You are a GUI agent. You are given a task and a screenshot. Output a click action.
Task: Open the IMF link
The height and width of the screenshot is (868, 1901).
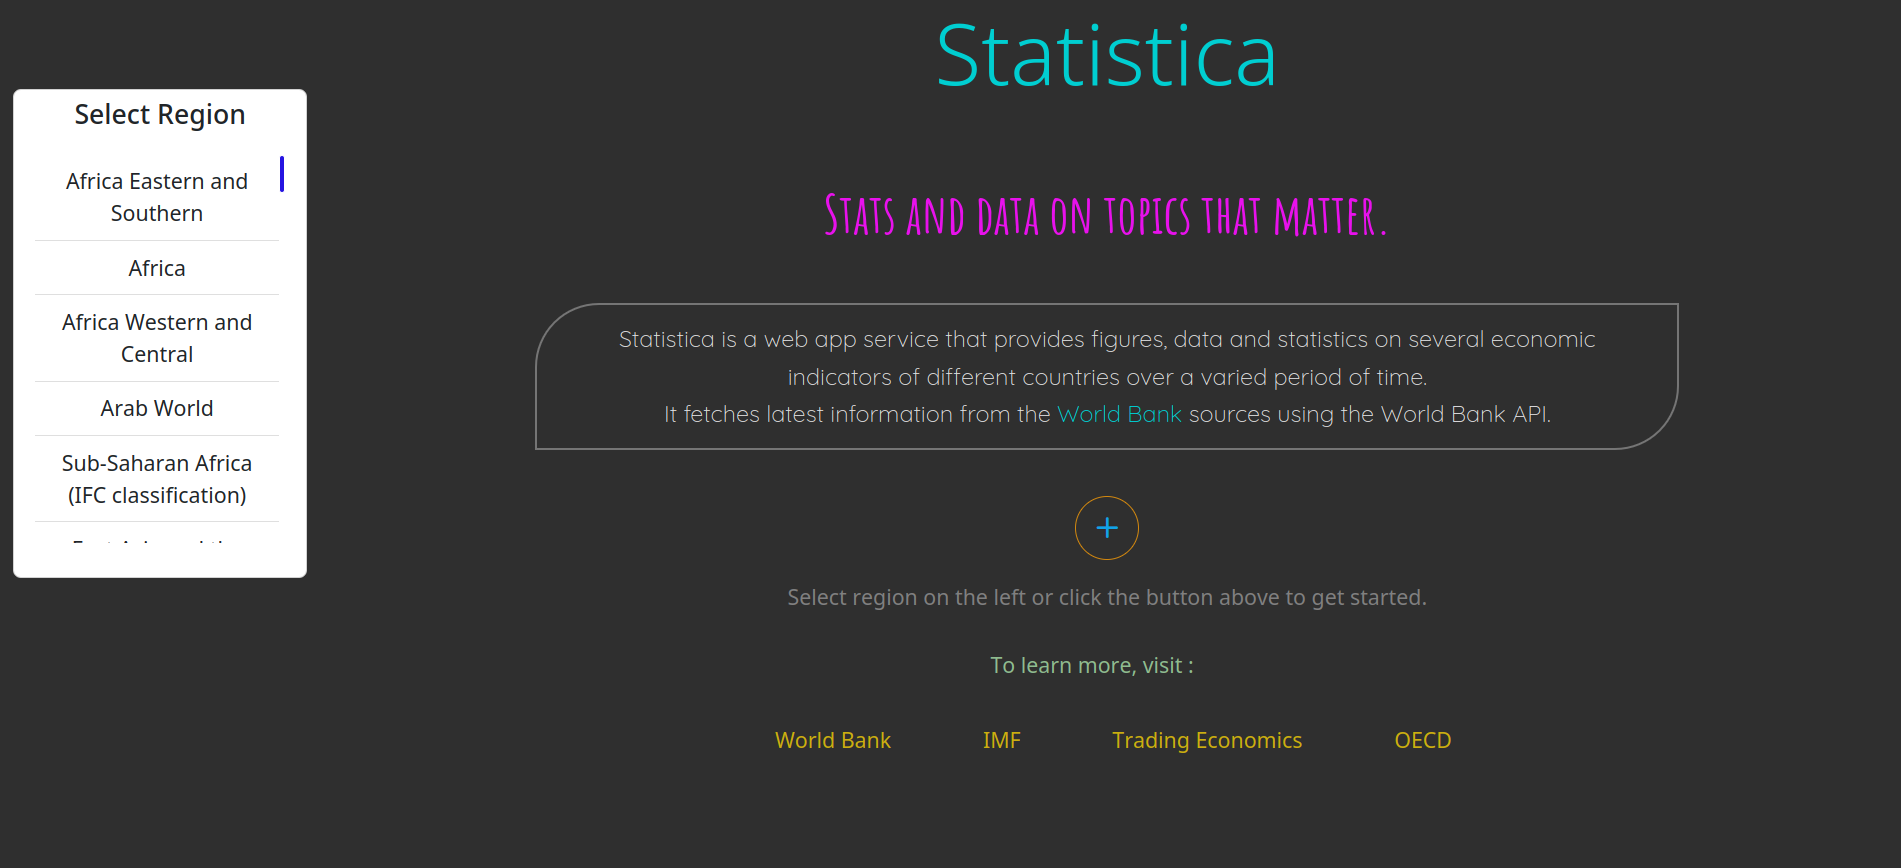click(x=1001, y=740)
